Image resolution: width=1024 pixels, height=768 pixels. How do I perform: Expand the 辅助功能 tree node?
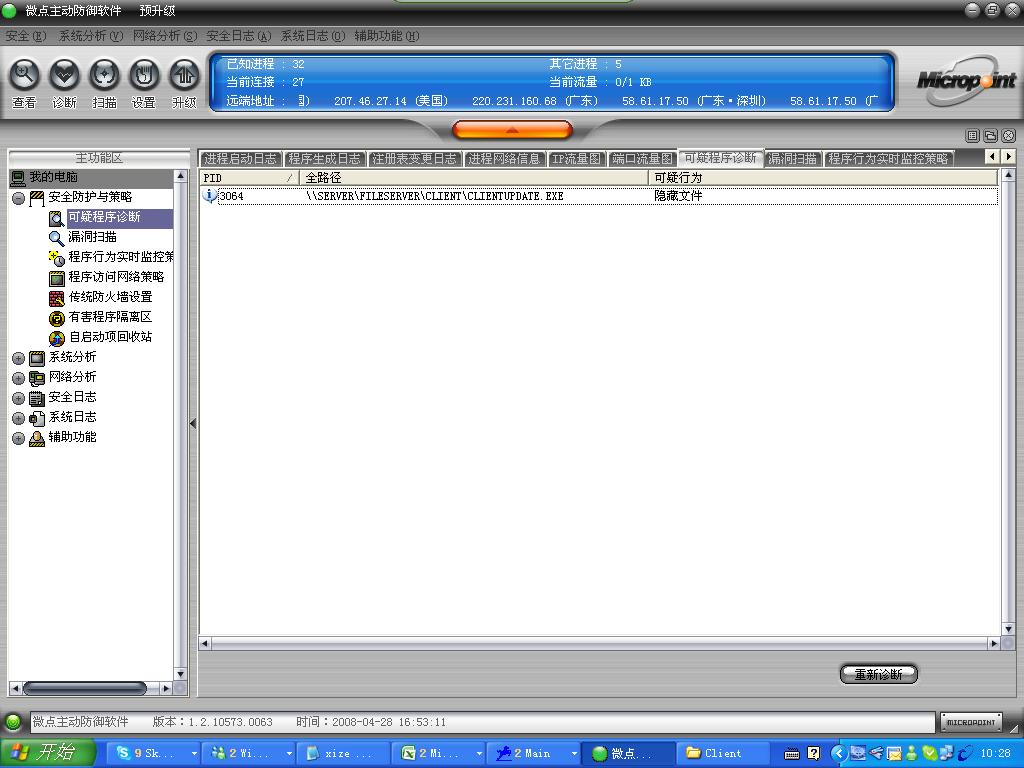tap(18, 438)
